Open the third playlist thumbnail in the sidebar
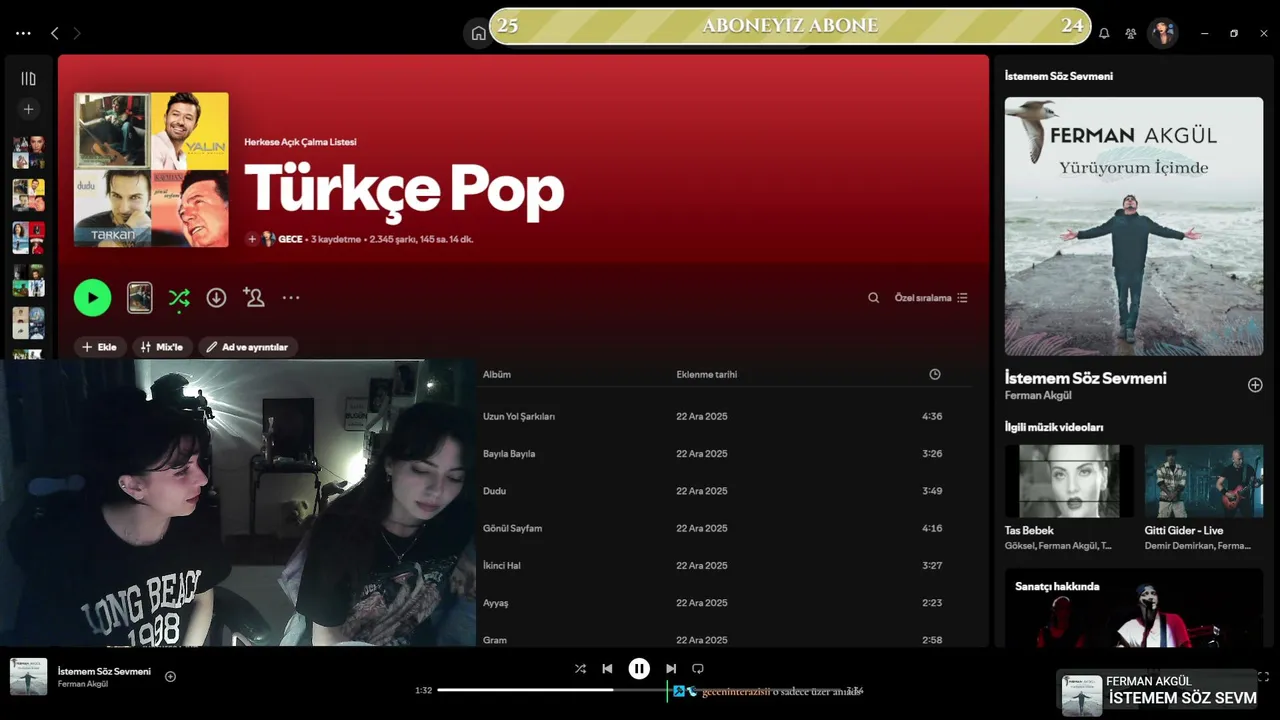1280x720 pixels. pos(28,238)
